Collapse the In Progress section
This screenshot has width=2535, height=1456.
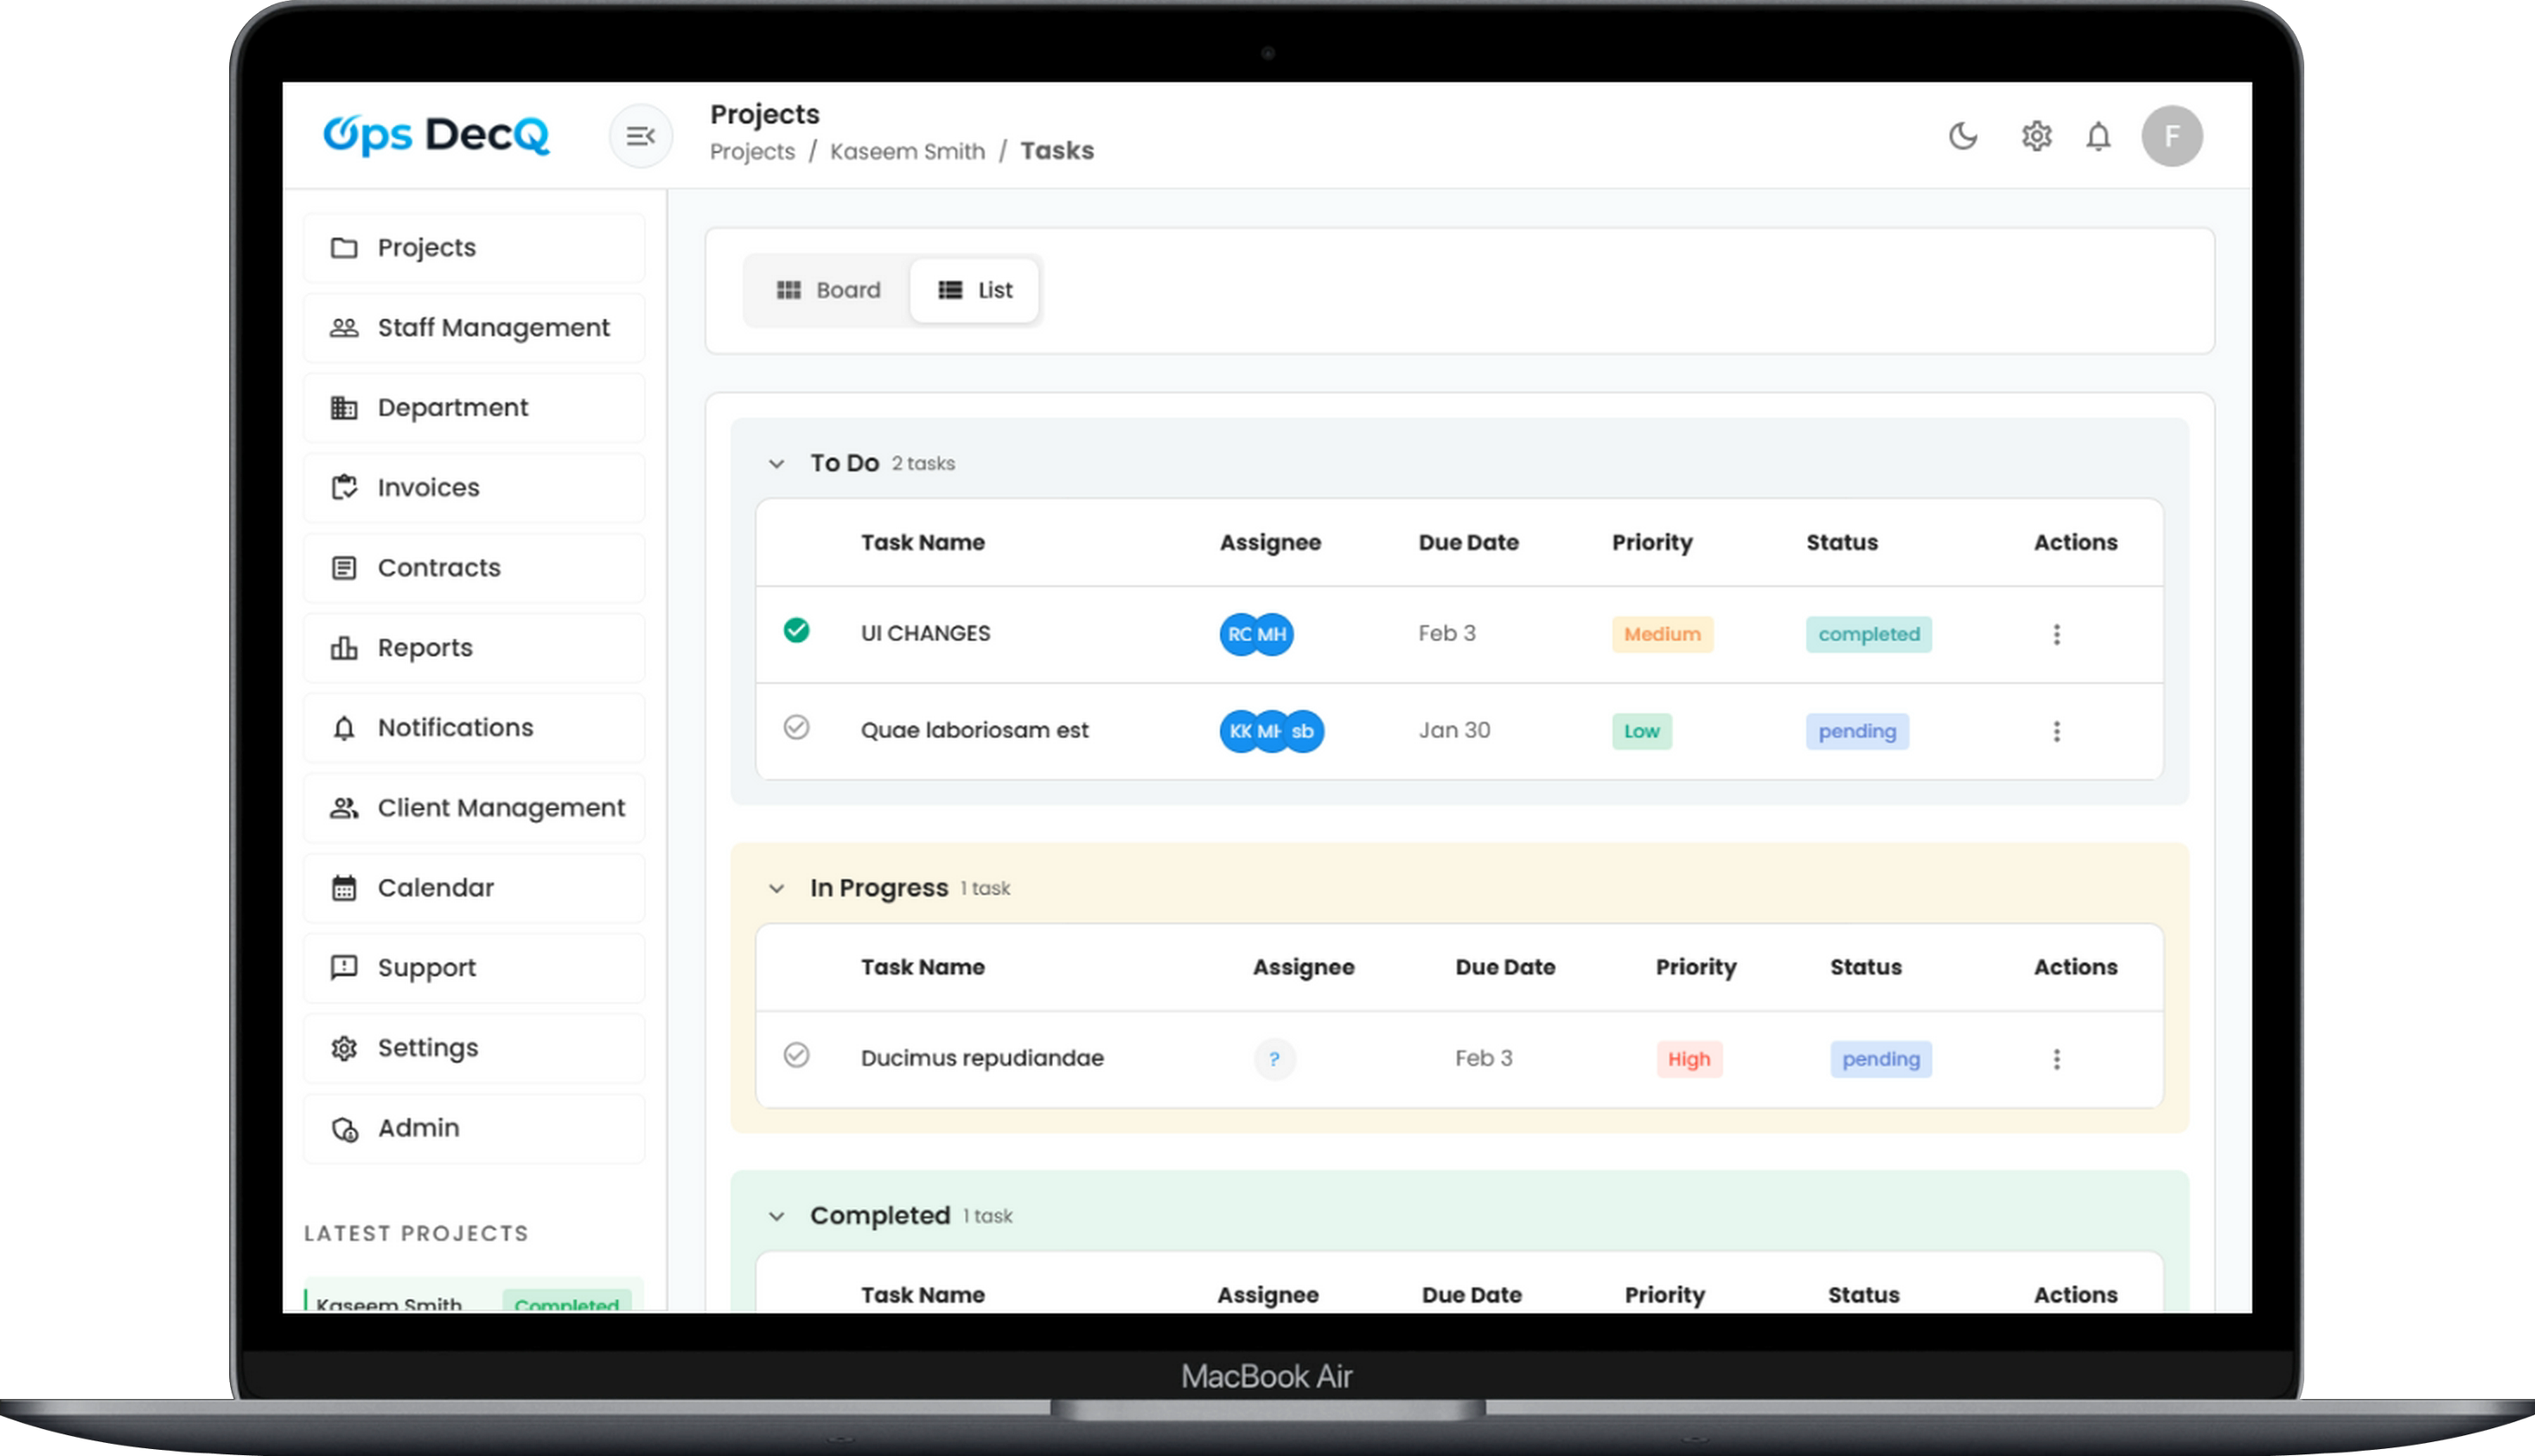(776, 889)
